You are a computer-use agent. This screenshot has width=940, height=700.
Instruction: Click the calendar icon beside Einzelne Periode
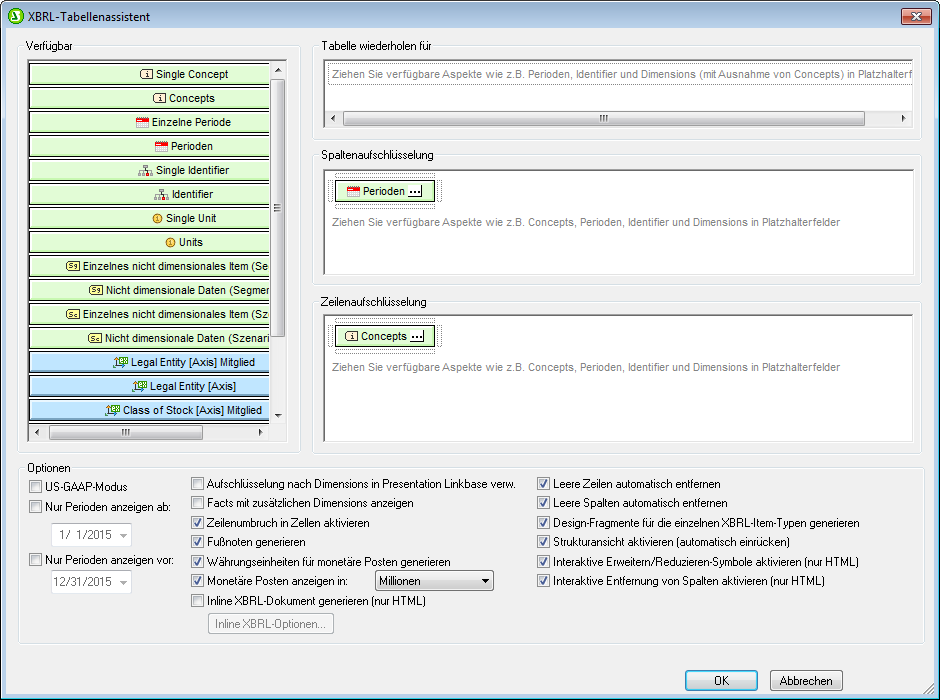pos(142,122)
